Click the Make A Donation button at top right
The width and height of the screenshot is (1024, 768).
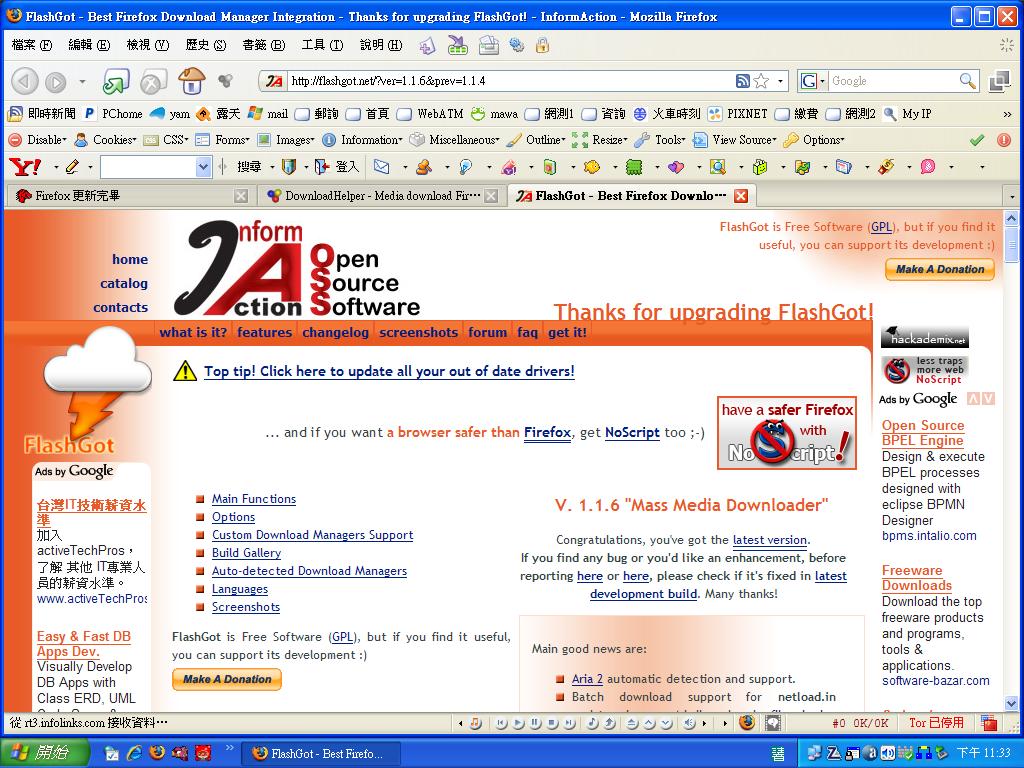pos(939,269)
